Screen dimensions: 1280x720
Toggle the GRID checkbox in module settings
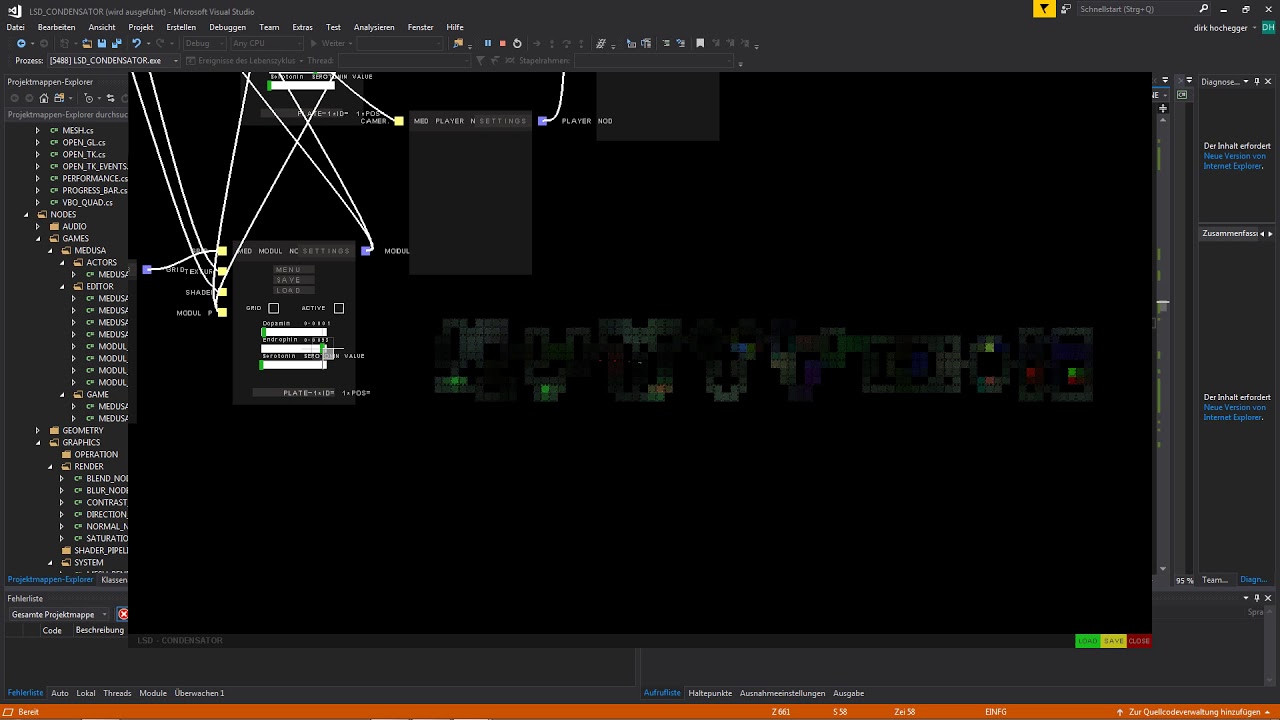click(x=274, y=308)
